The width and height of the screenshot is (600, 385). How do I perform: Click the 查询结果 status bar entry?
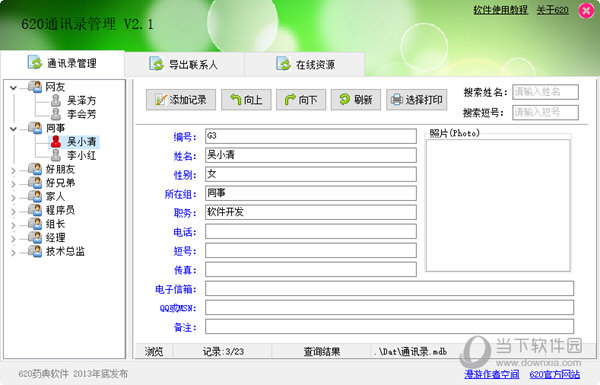321,351
